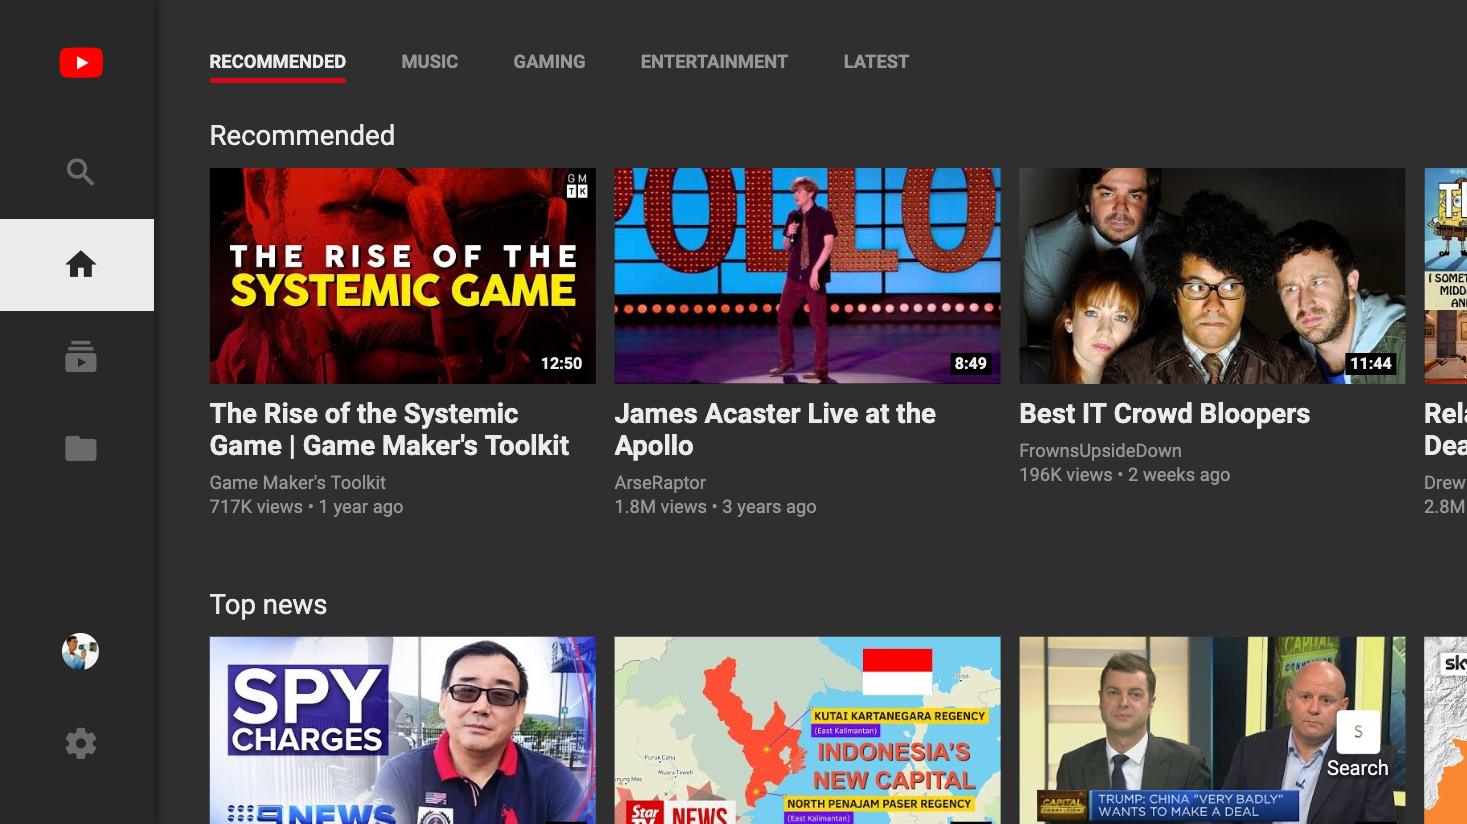Open 'James Acaster Live at the Apollo'
This screenshot has height=824, width=1467.
coord(774,430)
